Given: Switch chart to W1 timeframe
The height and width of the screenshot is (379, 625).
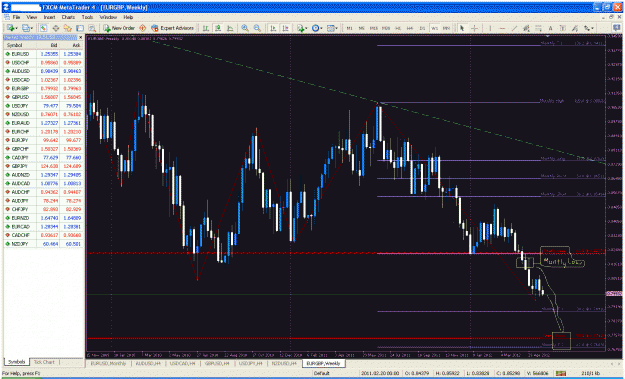Looking at the screenshot, I should tap(434, 28).
